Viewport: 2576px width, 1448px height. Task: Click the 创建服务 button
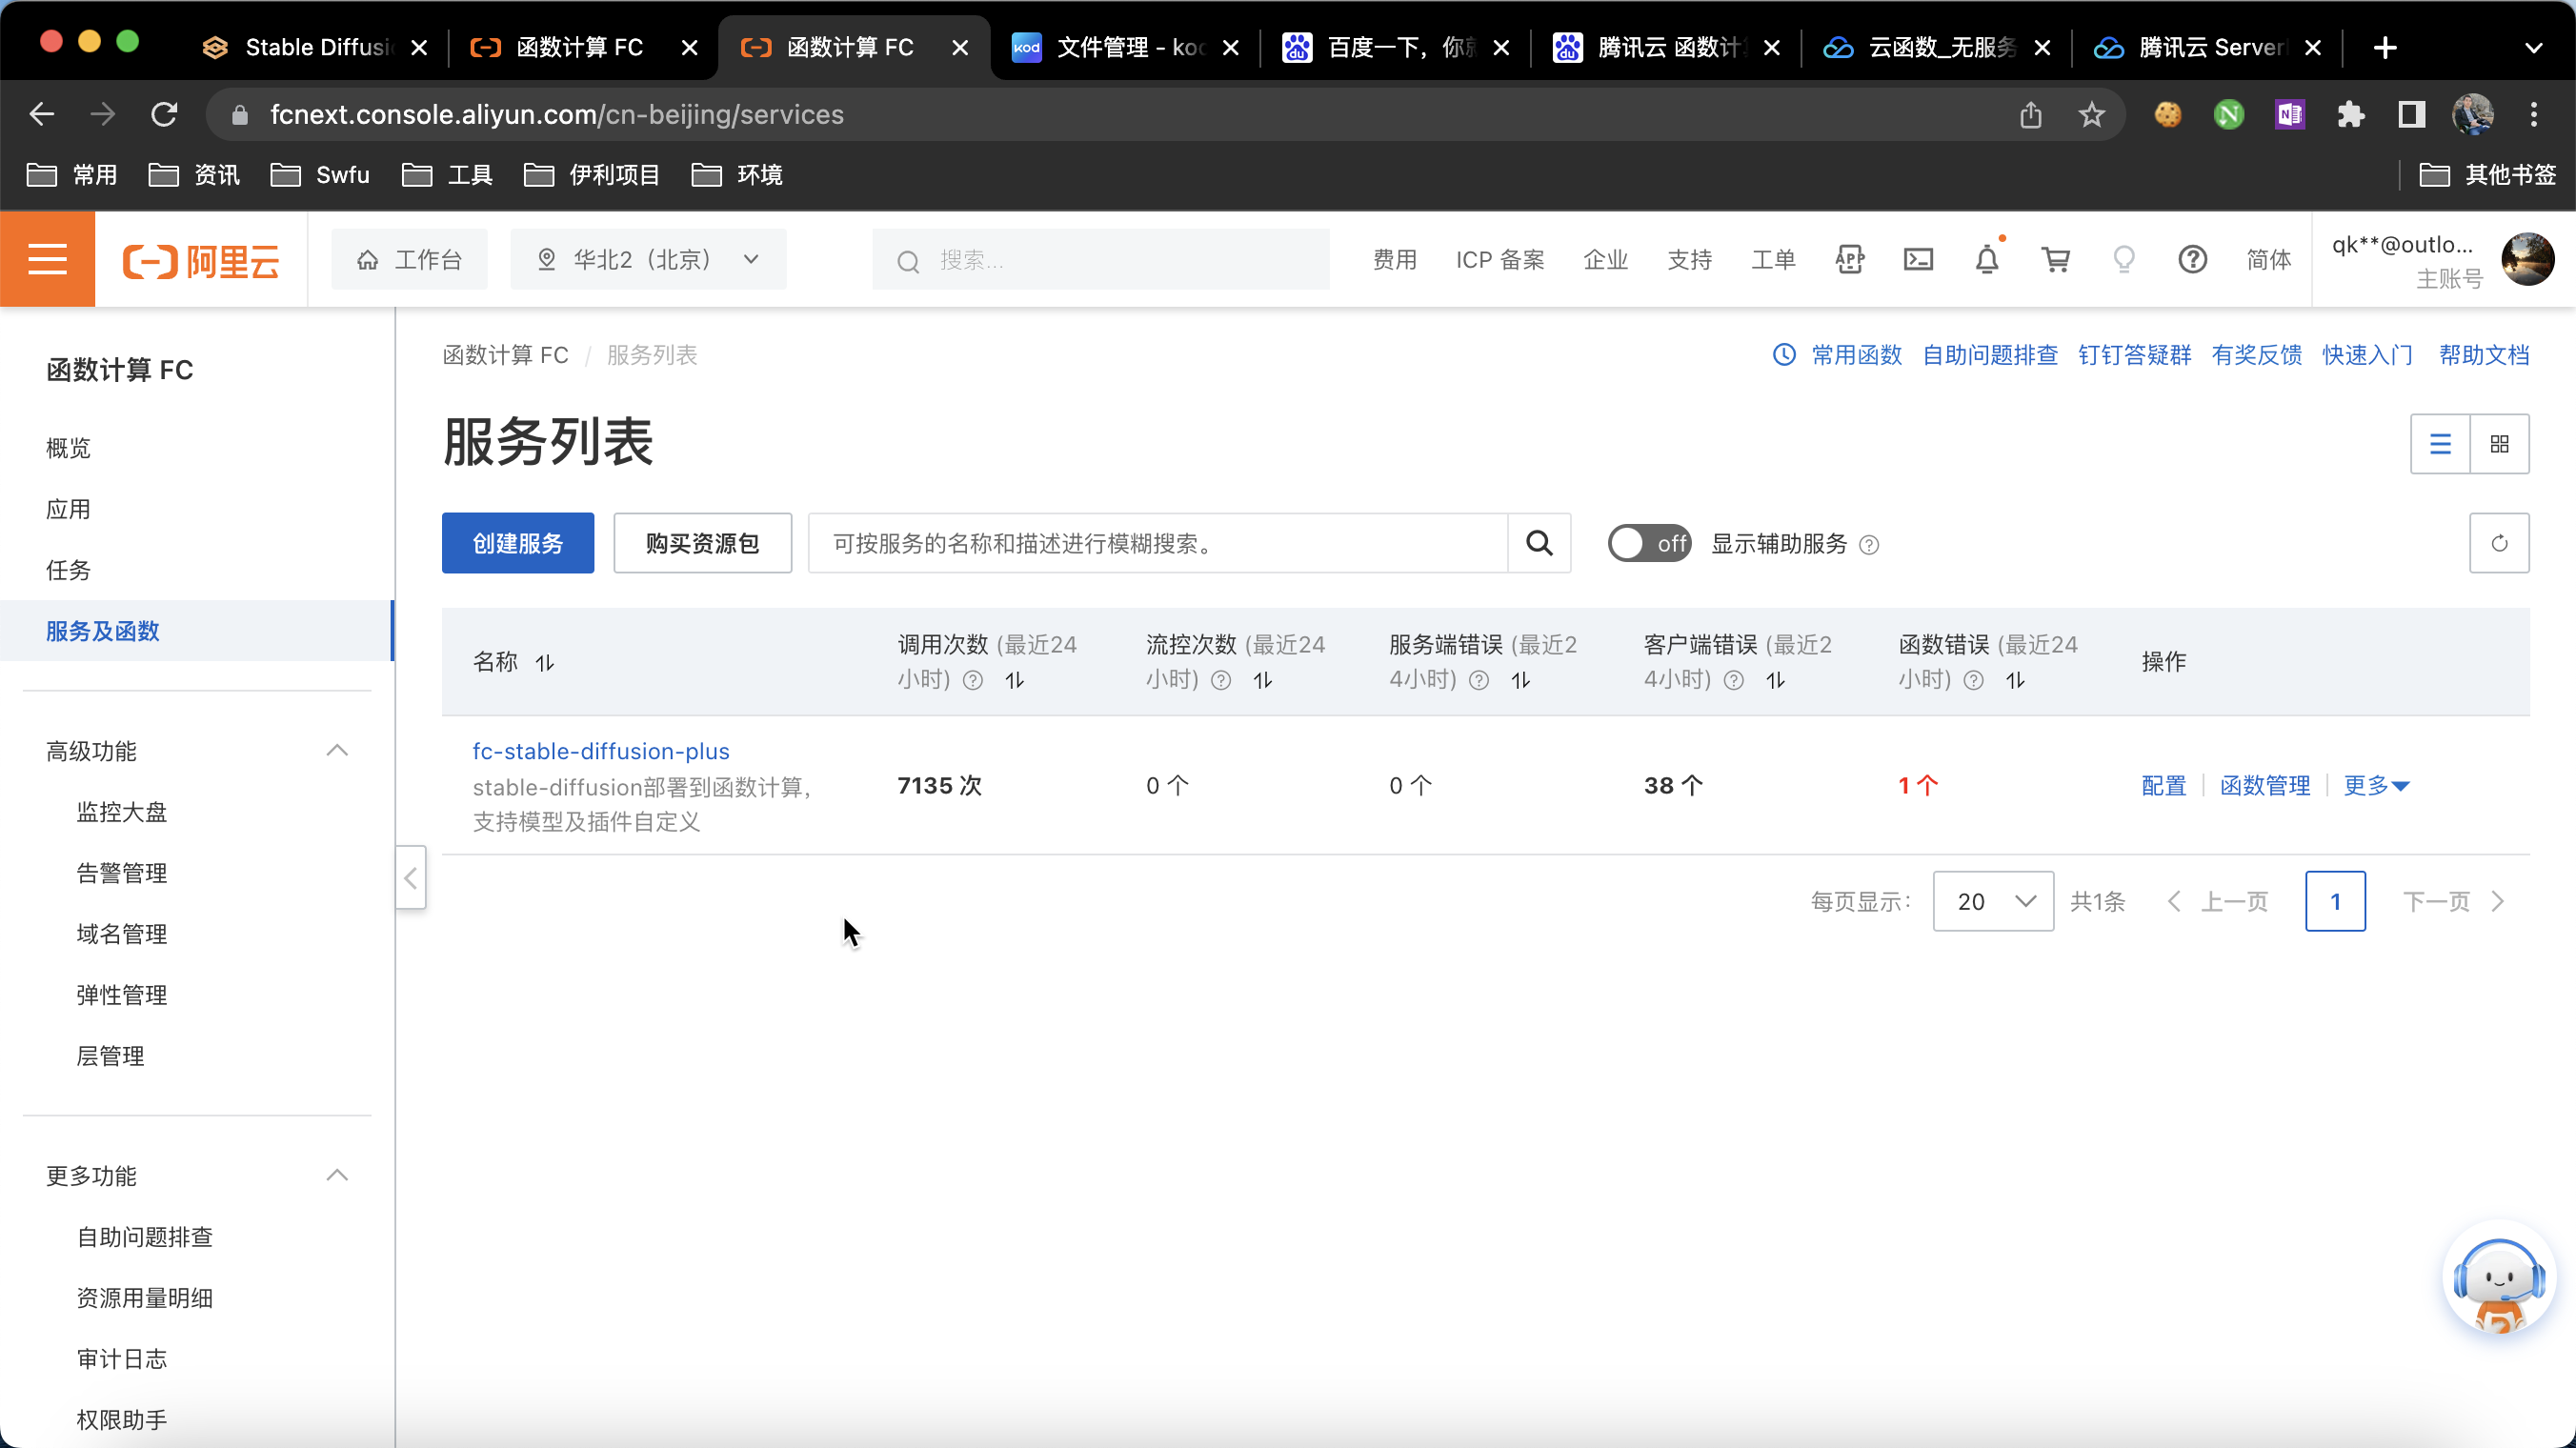[x=517, y=543]
